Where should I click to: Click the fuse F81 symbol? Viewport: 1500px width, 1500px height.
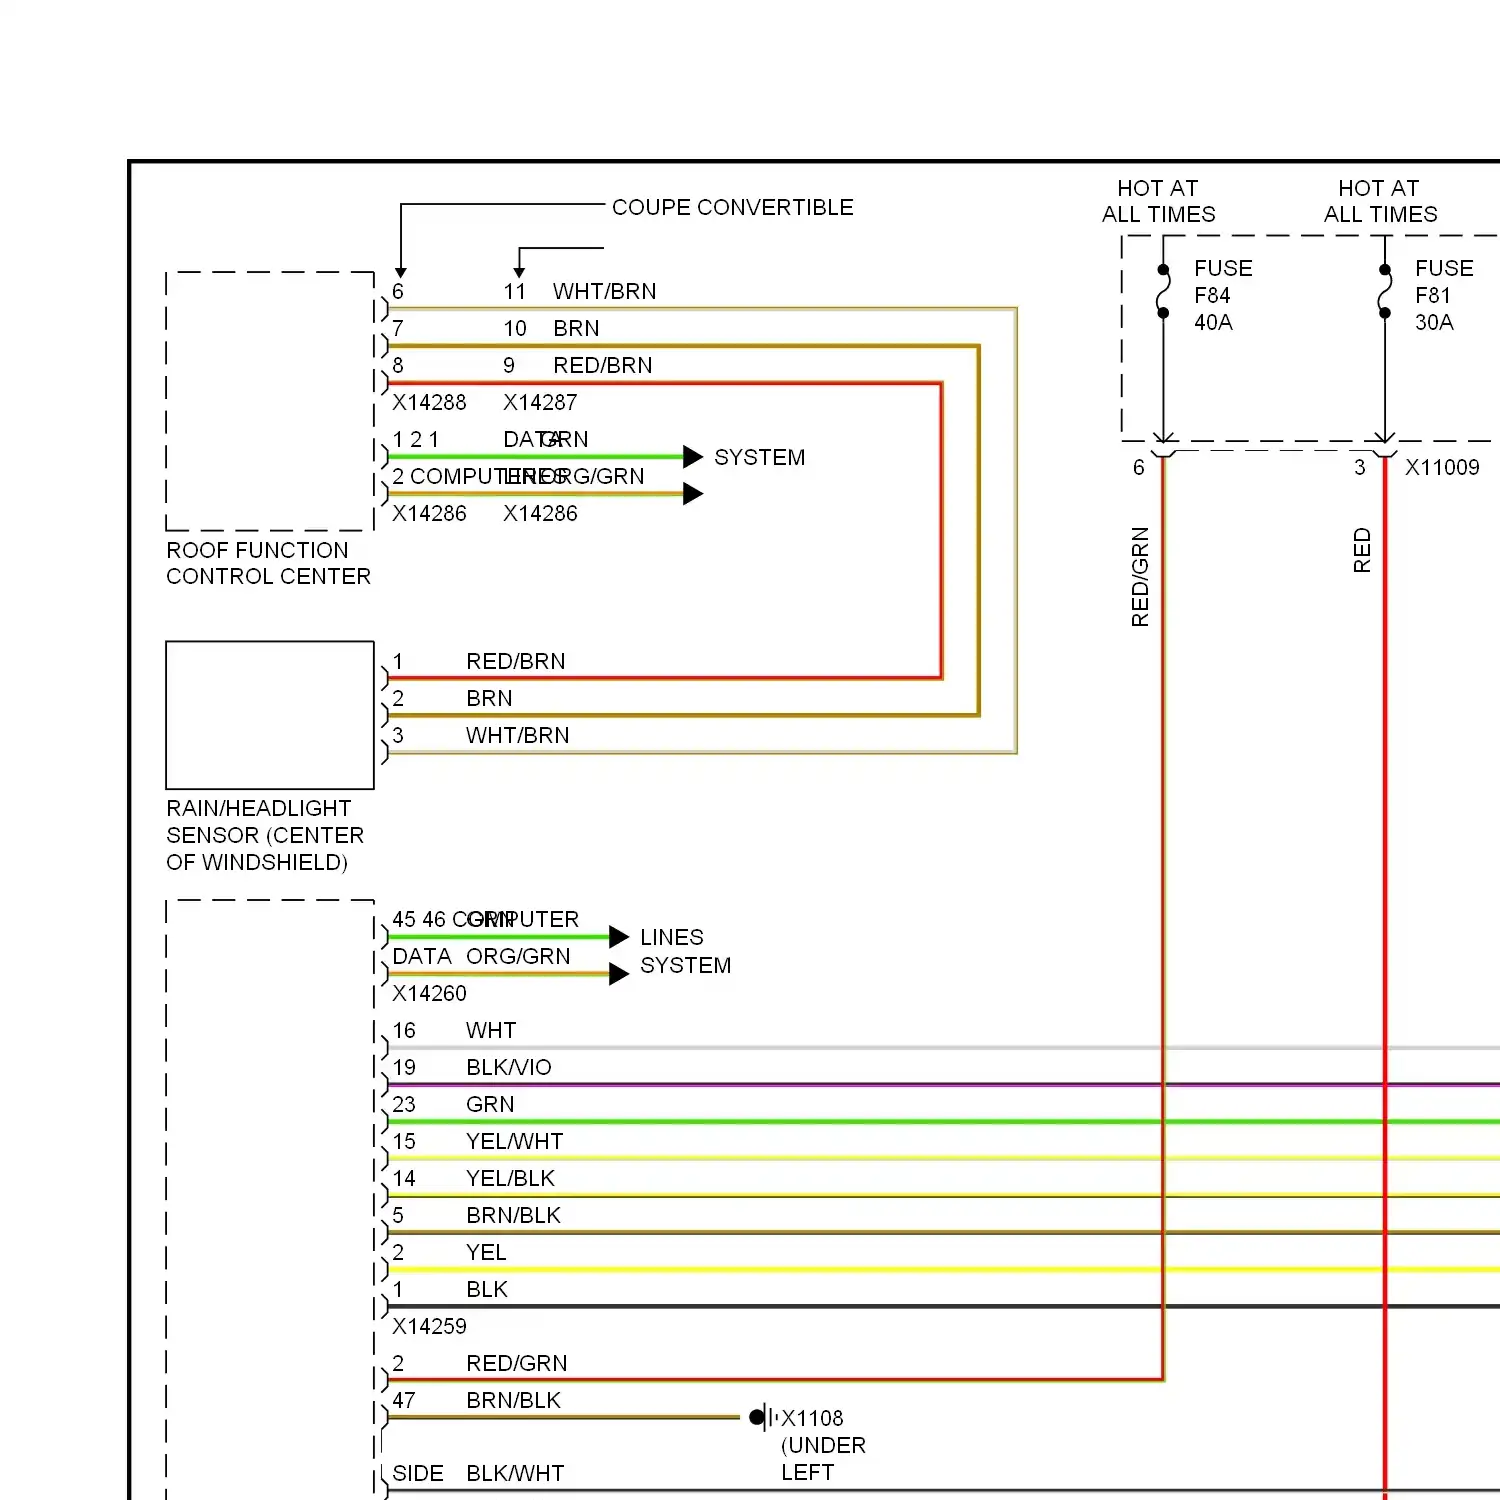[x=1384, y=291]
